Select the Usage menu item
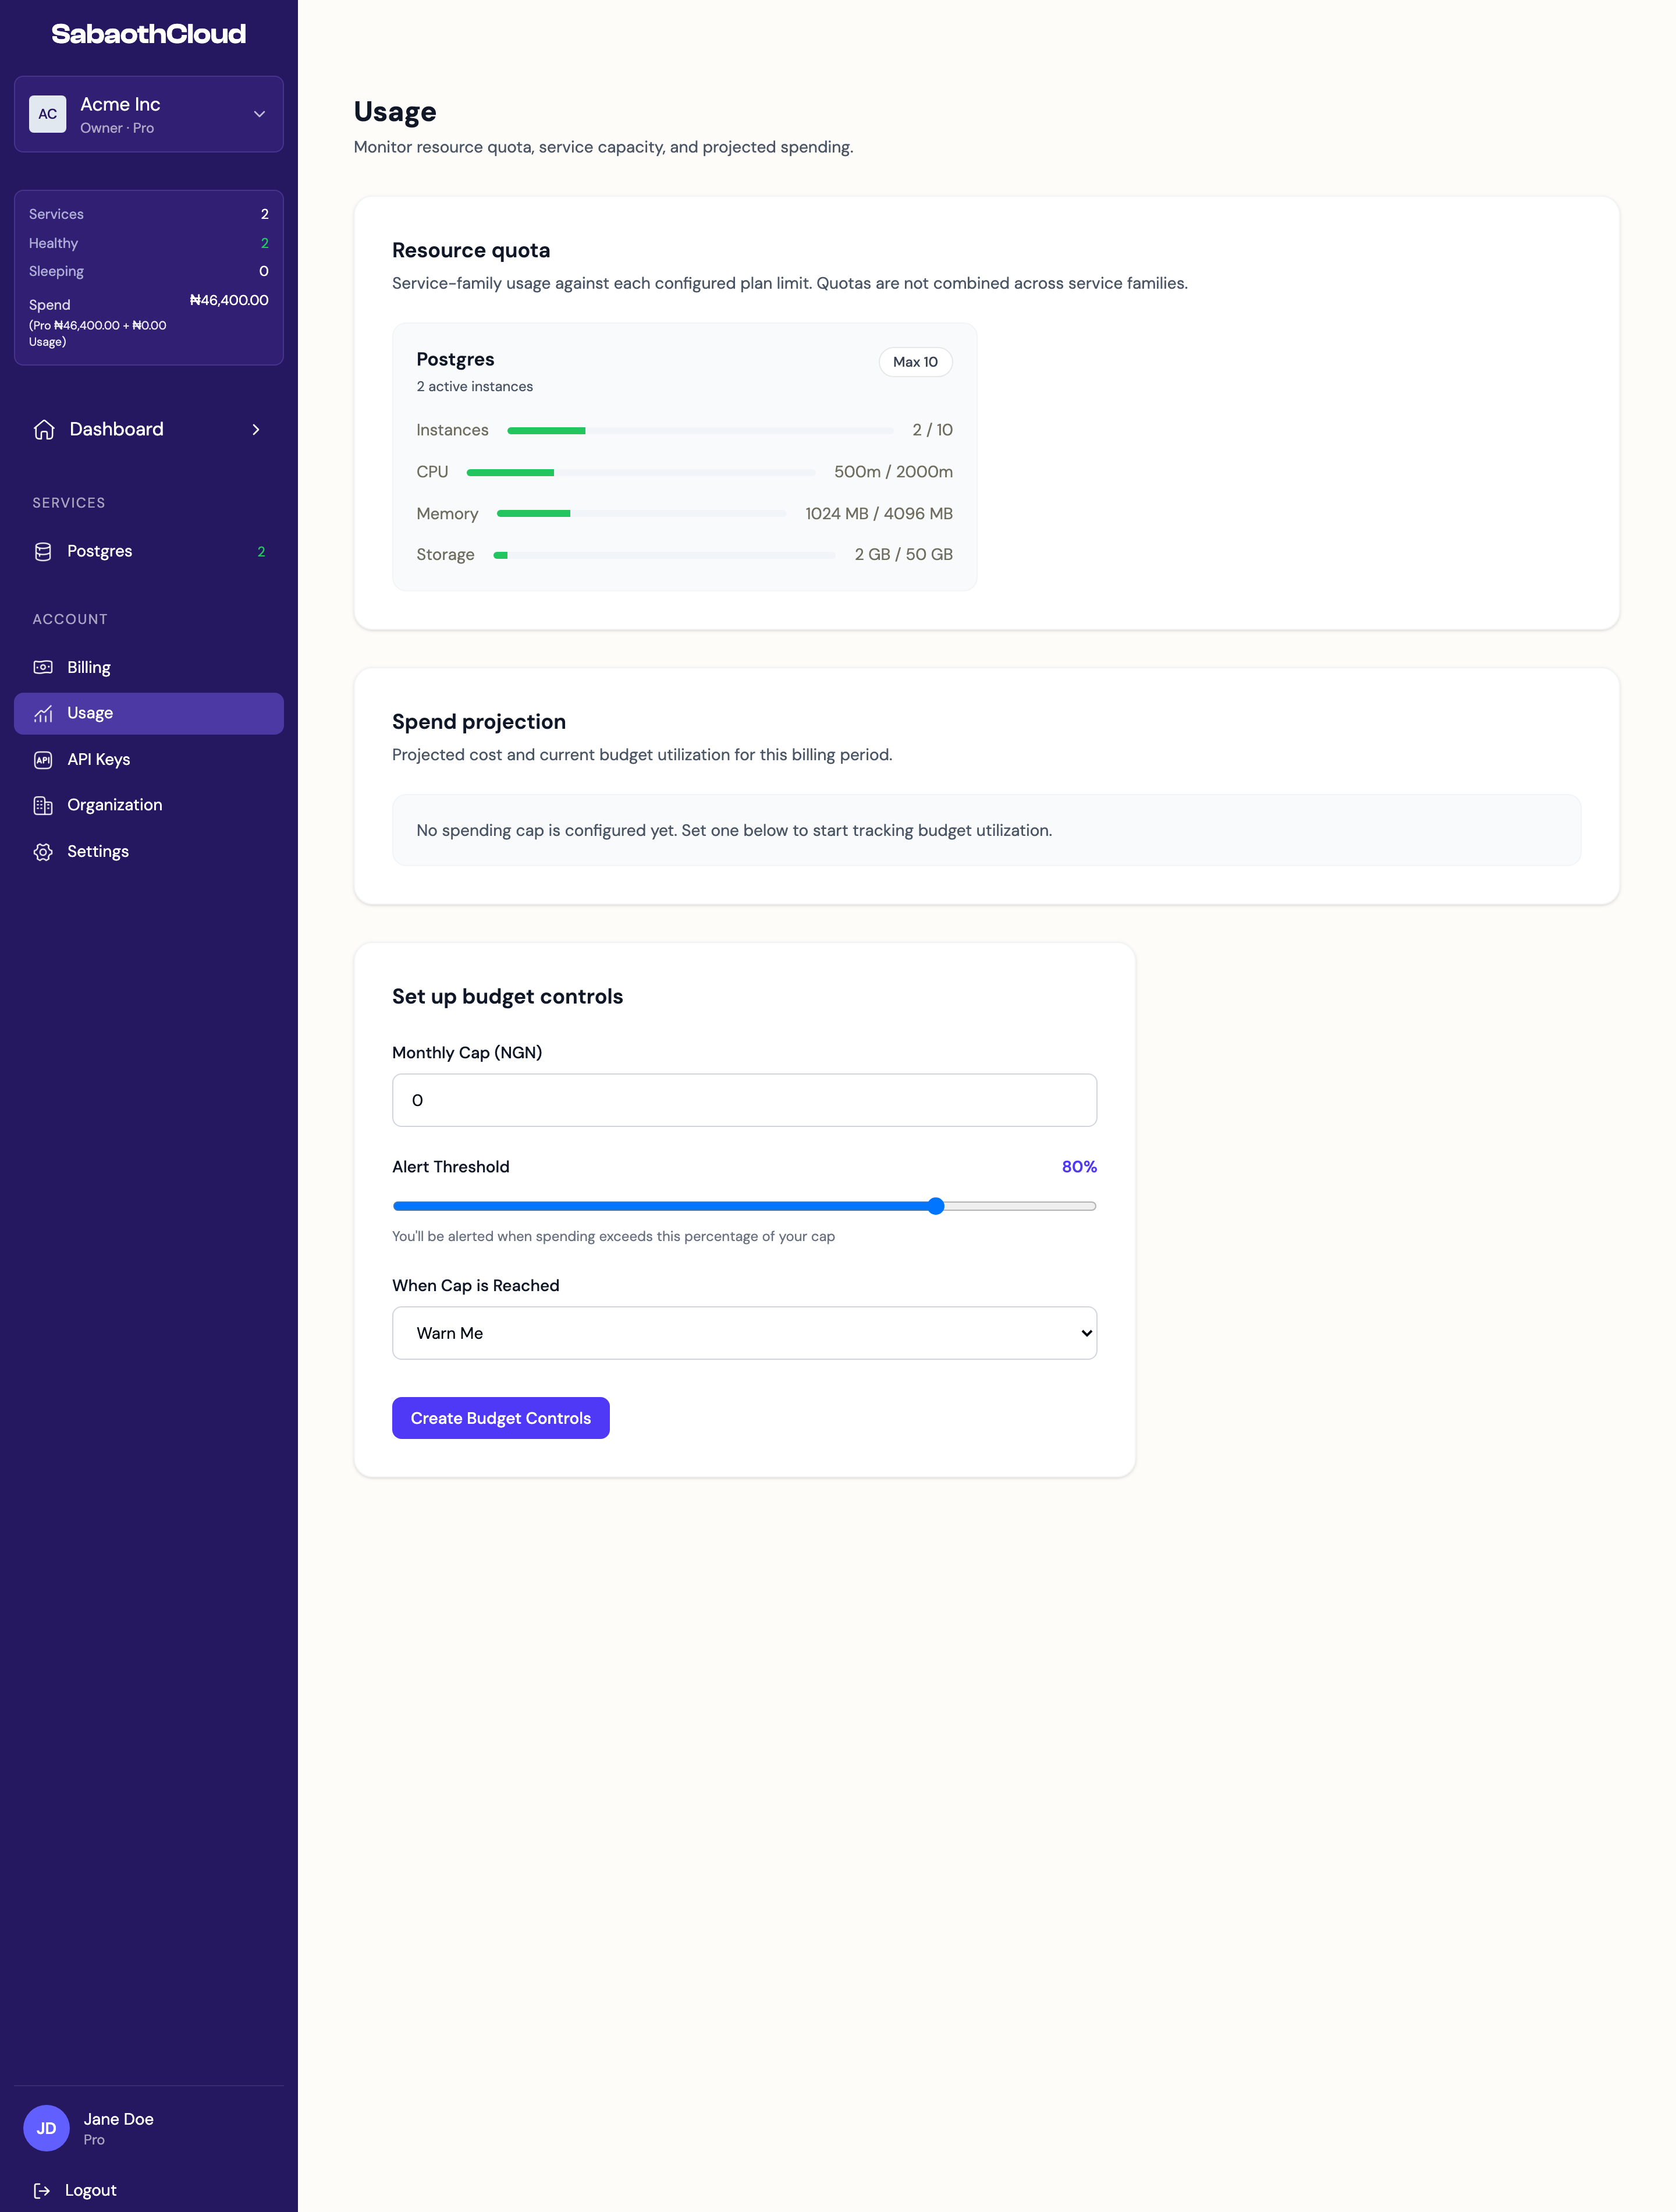Screen dimensions: 1676x2212 click(x=149, y=713)
